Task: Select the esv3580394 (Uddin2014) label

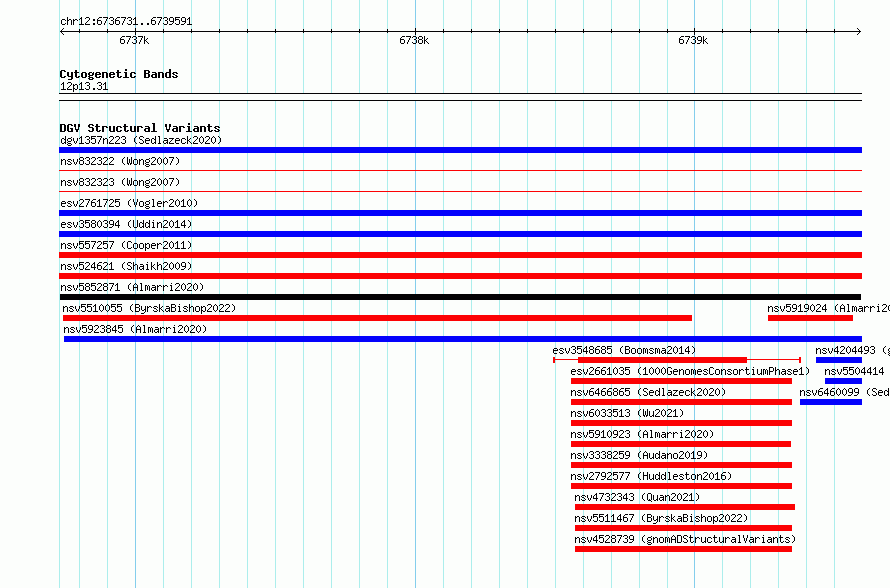Action: [126, 224]
